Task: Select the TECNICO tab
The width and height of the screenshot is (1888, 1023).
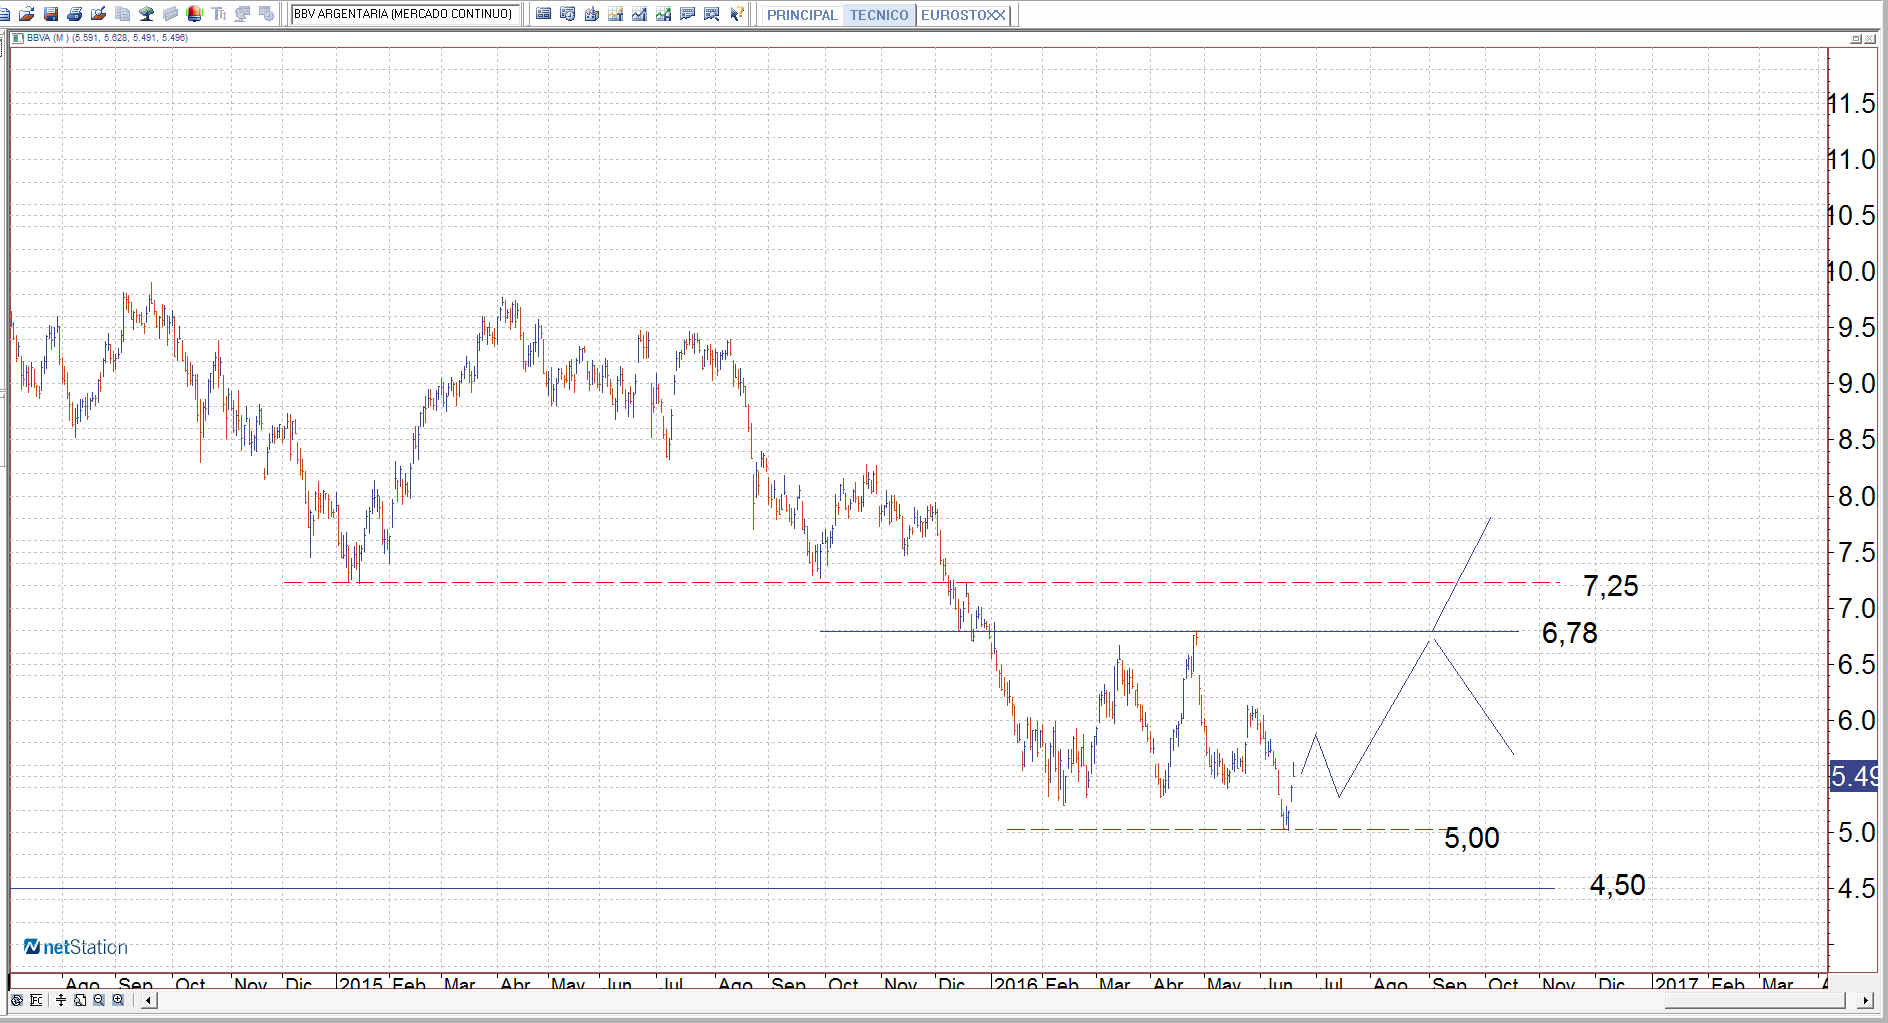Action: 879,15
